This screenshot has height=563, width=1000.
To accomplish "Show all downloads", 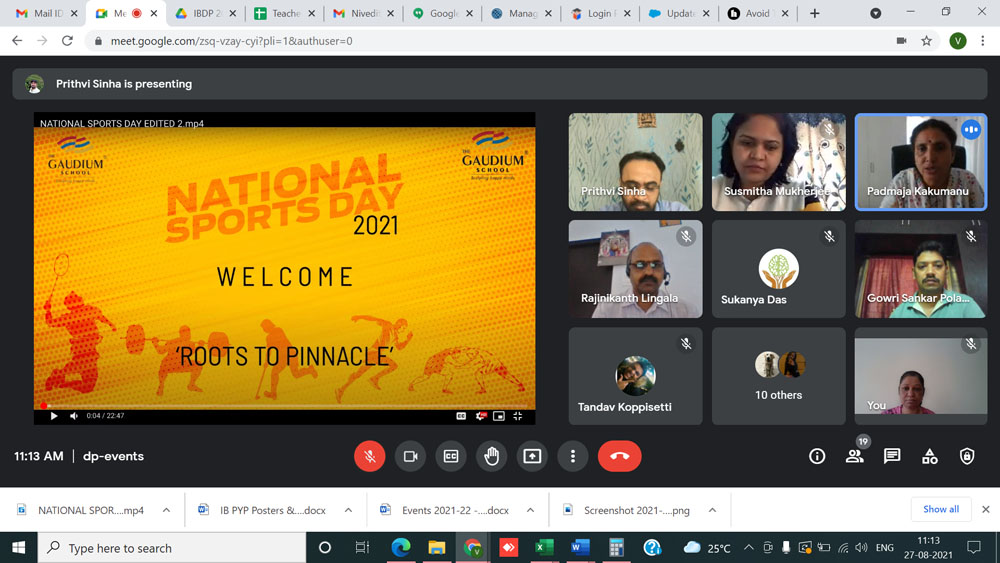I will [x=941, y=509].
